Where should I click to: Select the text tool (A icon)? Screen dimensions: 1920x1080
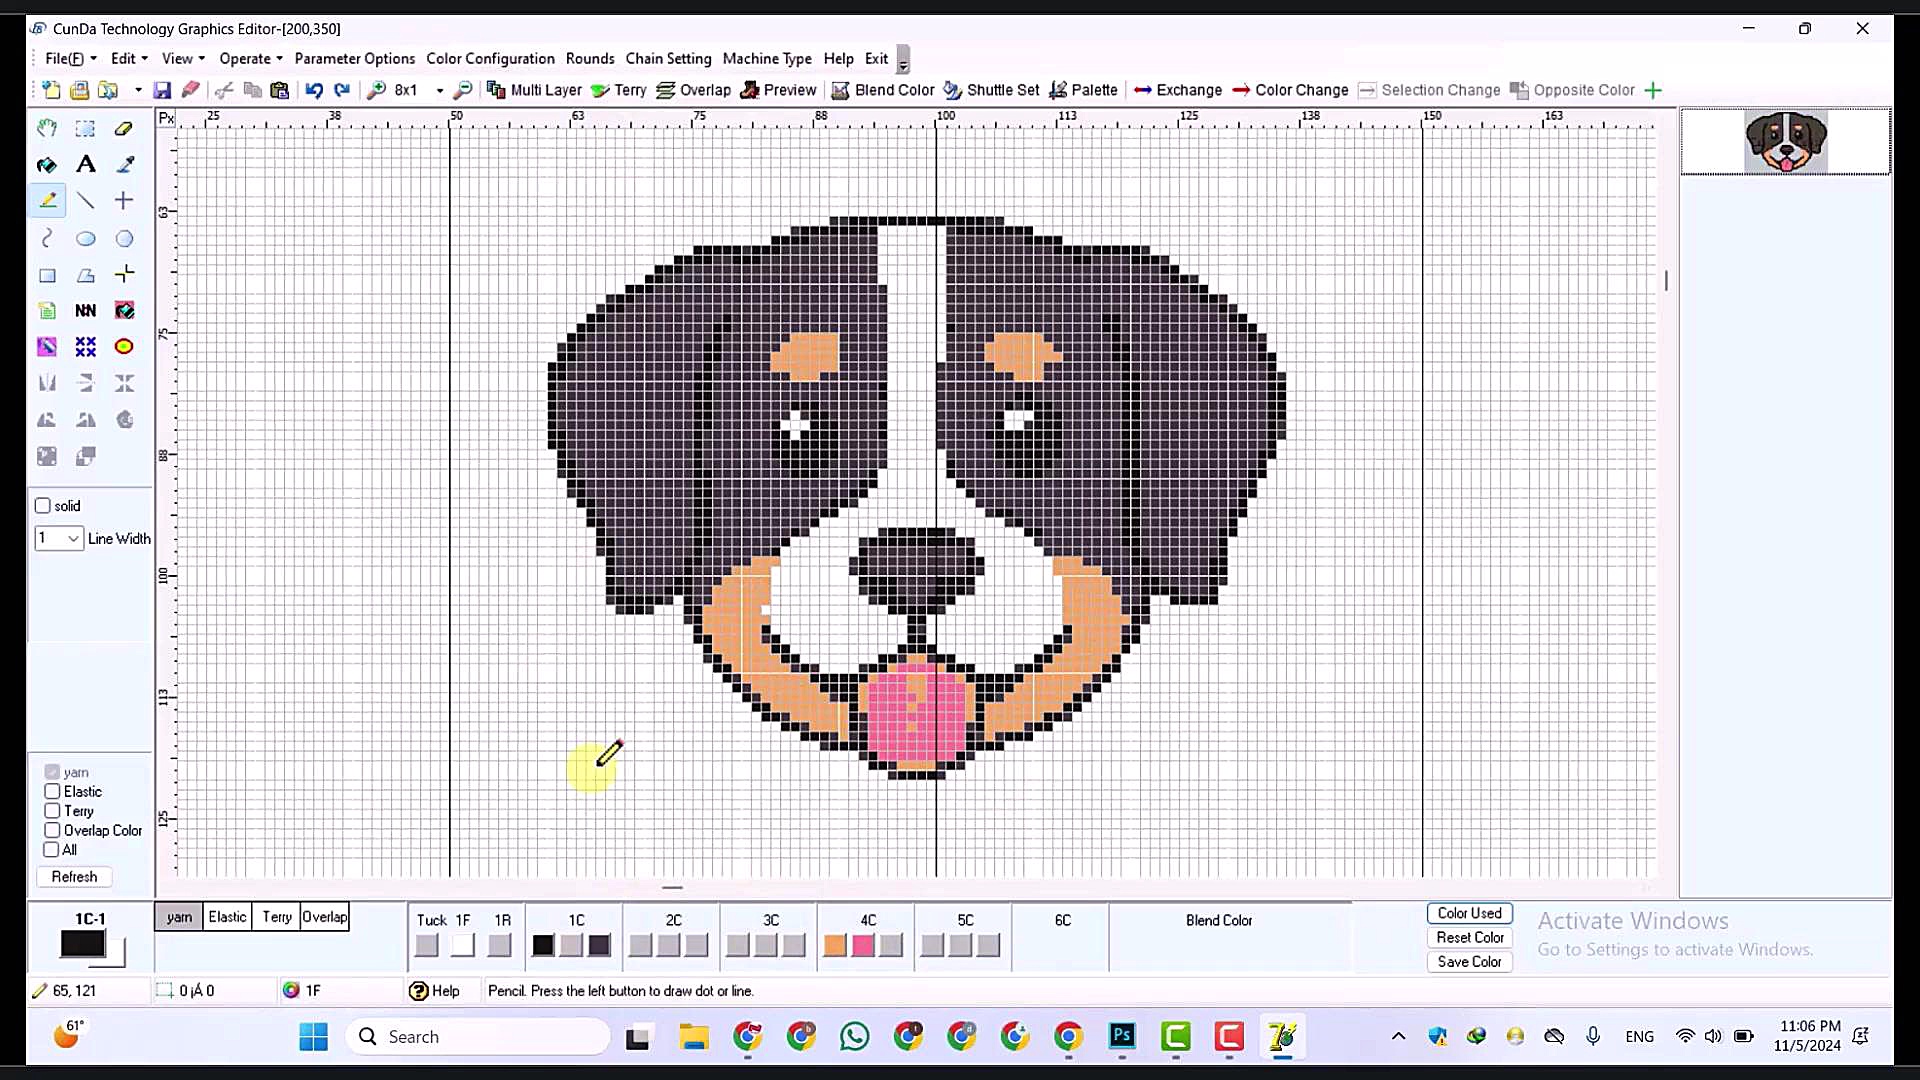point(86,164)
